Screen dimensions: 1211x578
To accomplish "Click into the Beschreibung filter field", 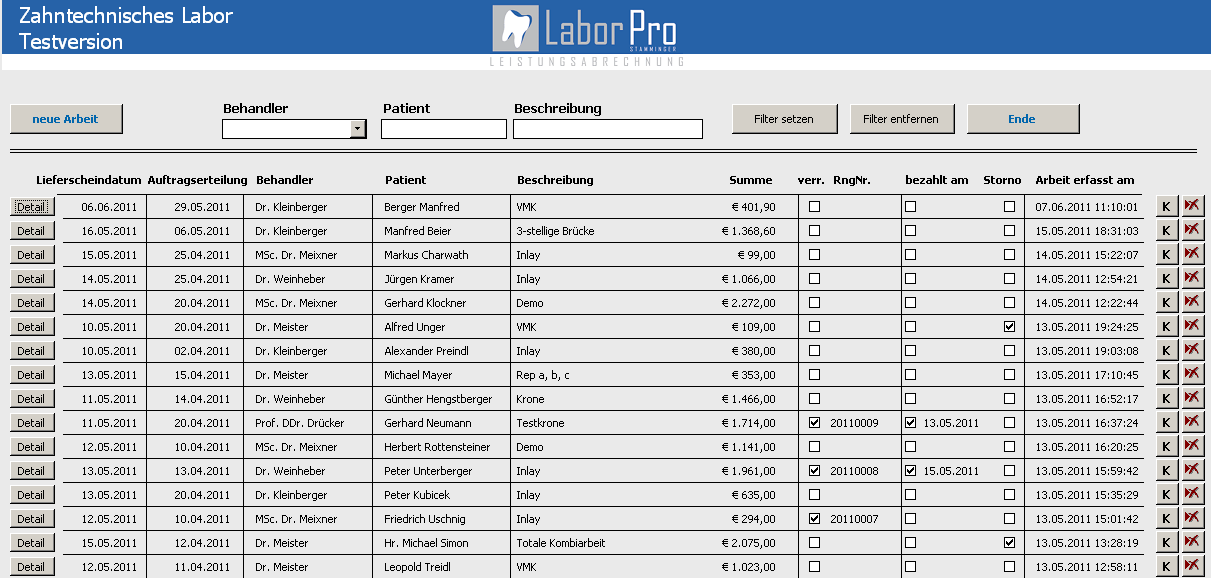I will (607, 129).
